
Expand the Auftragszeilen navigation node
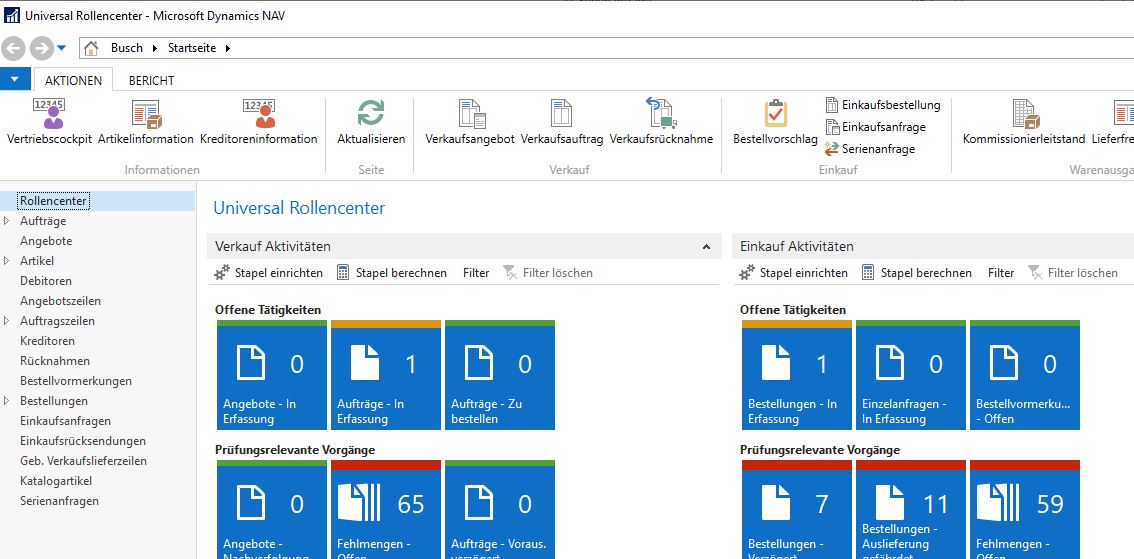pyautogui.click(x=7, y=320)
